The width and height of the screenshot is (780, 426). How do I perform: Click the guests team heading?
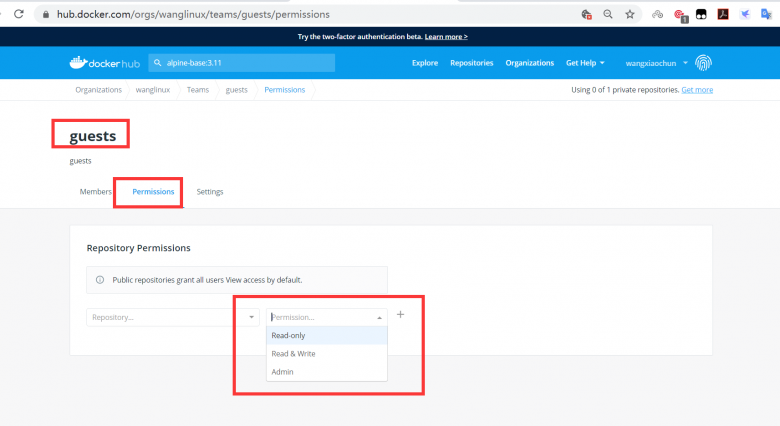(x=93, y=136)
